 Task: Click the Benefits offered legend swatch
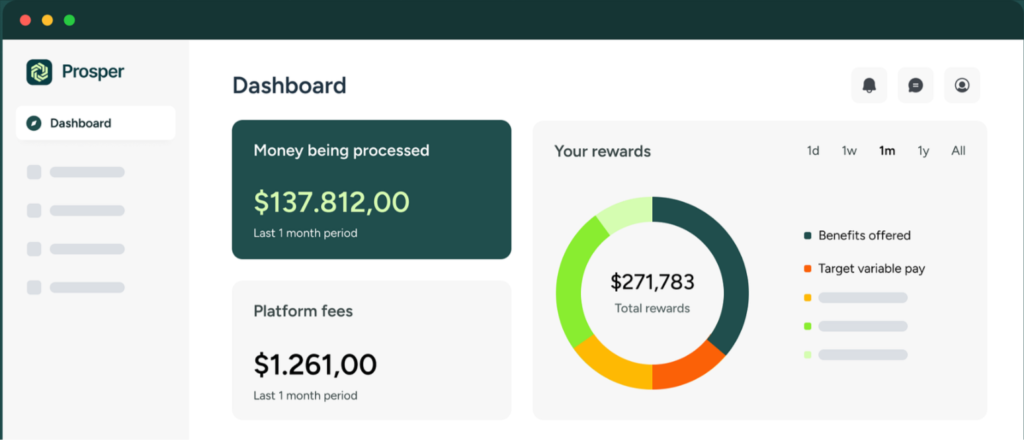[x=807, y=236]
